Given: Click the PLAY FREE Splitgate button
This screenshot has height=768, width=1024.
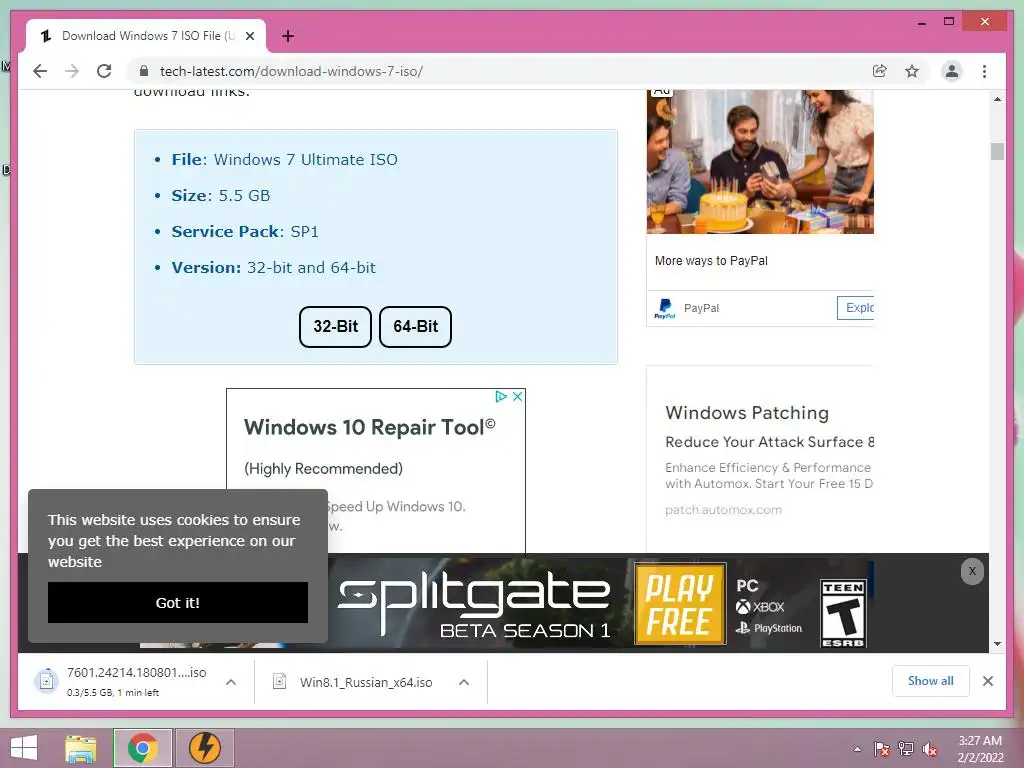Looking at the screenshot, I should [680, 603].
